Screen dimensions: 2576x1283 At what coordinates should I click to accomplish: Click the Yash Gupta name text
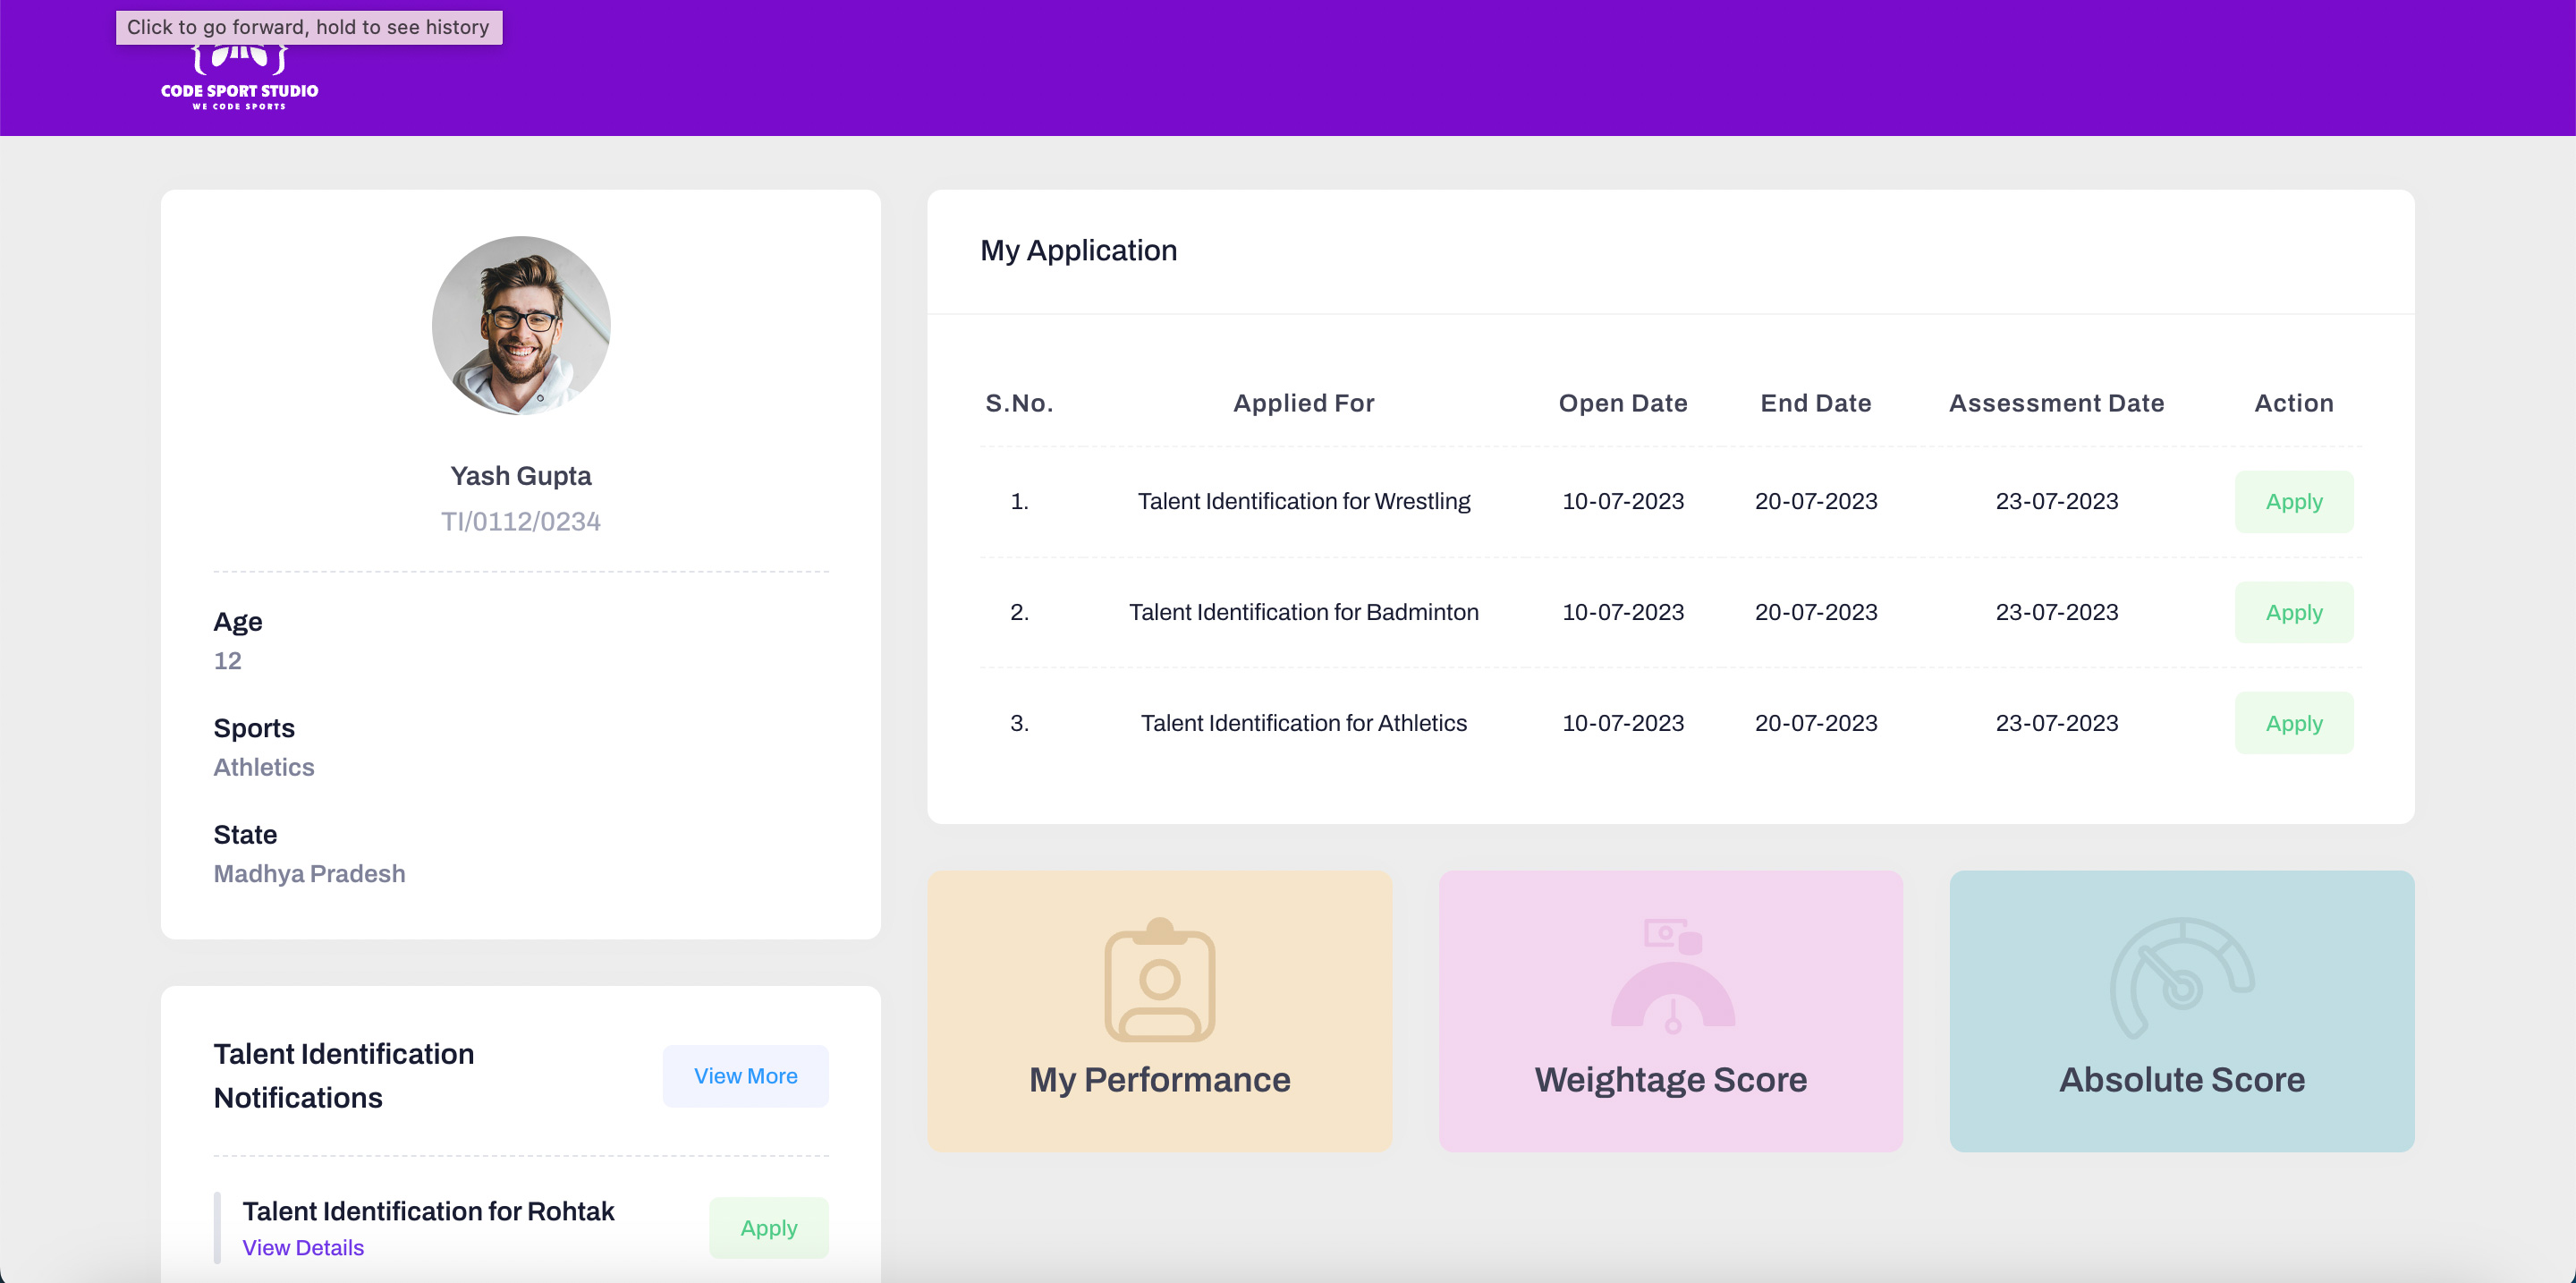coord(520,476)
